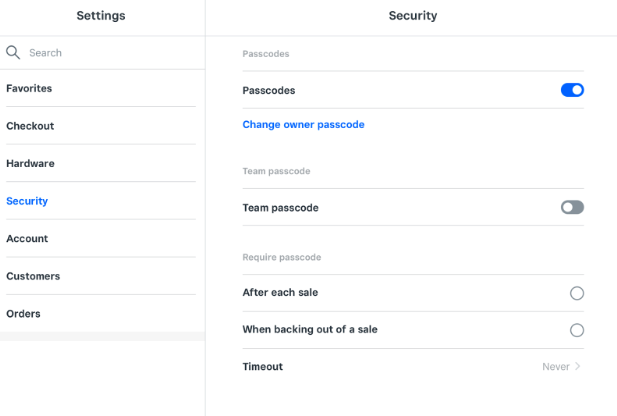Open the Checkout settings section
617x416 pixels.
click(30, 126)
